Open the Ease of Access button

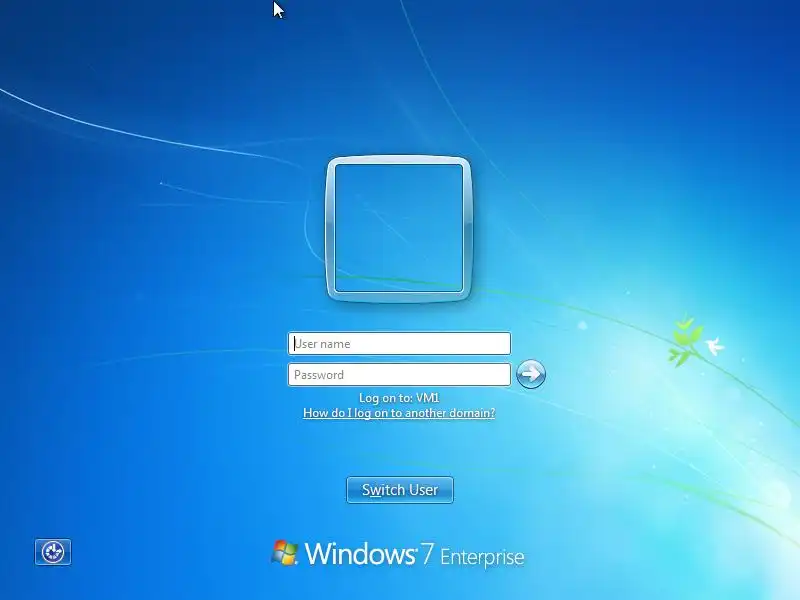point(53,552)
